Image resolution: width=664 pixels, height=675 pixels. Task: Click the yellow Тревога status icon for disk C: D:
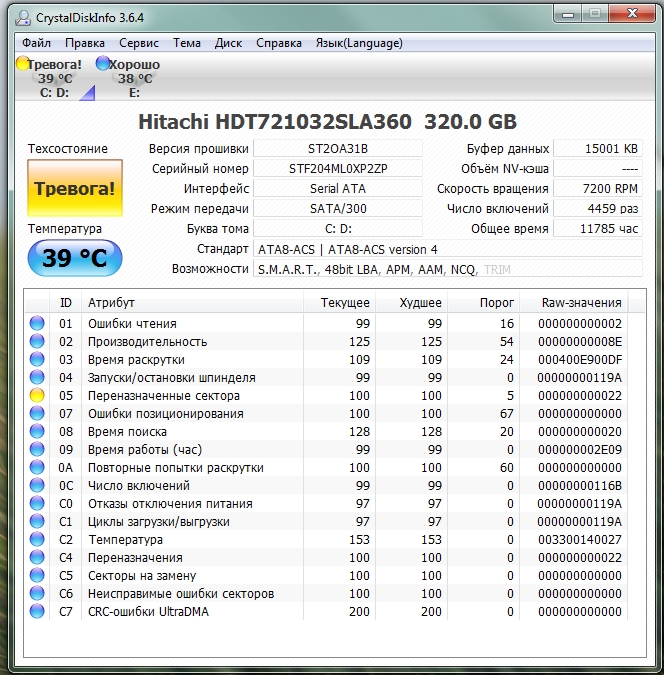22,64
